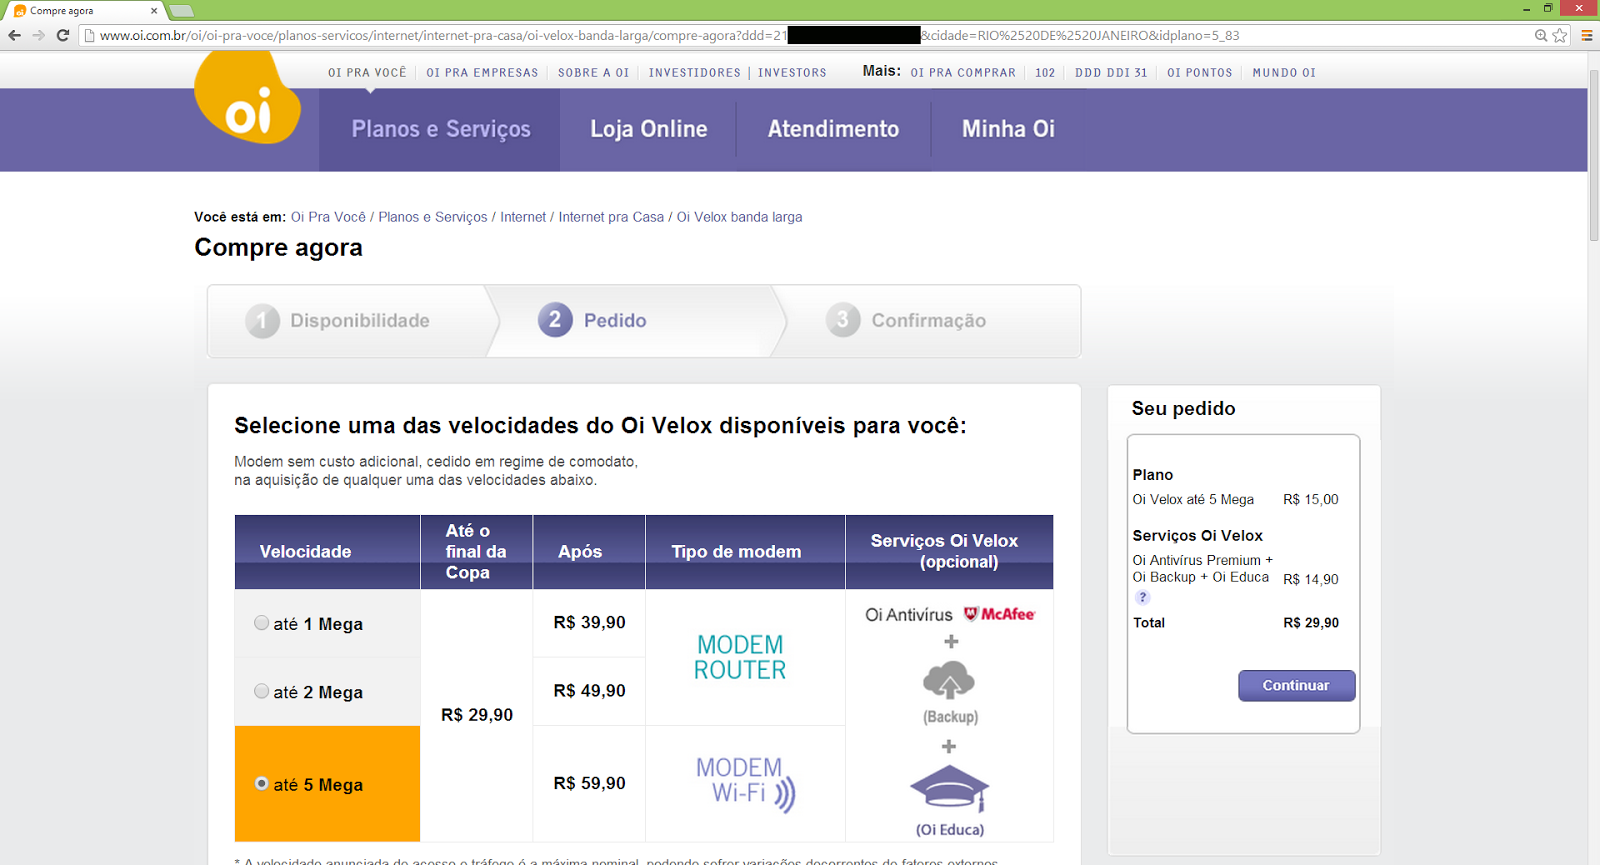The image size is (1600, 865).
Task: Click the OI PRA EMPRESAS top link
Action: click(482, 73)
